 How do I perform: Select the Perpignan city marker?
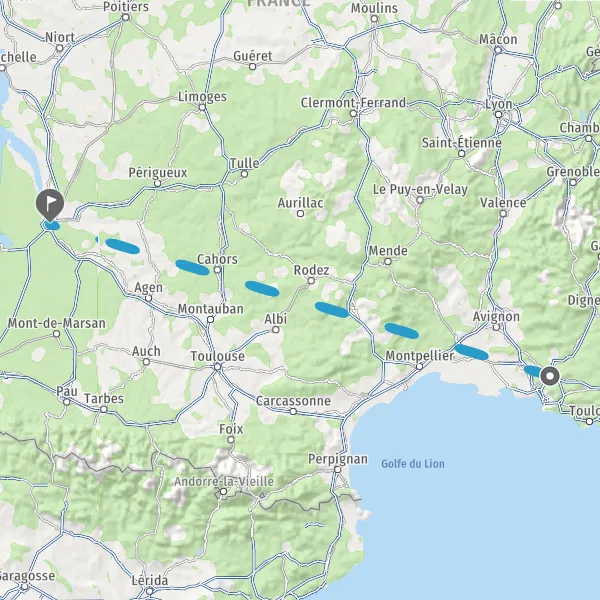pyautogui.click(x=338, y=470)
